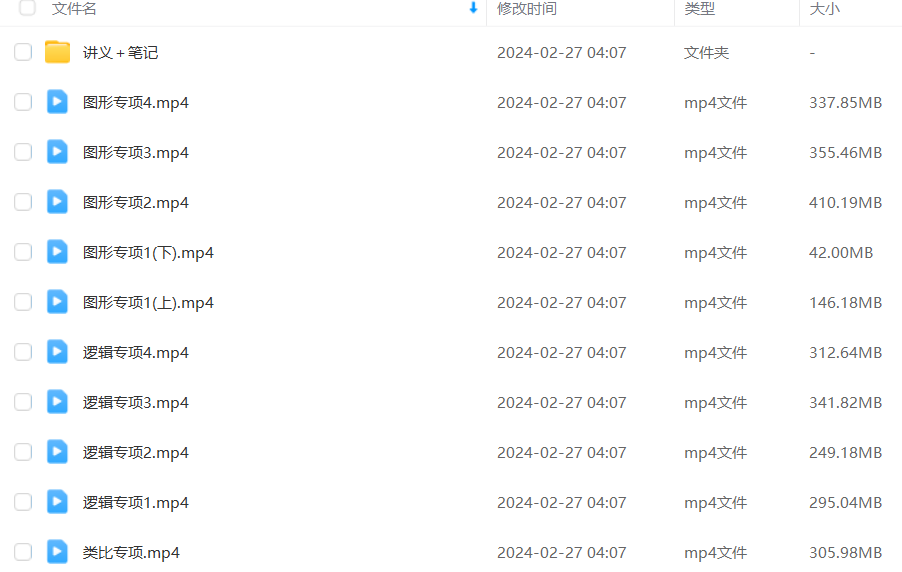Click the video icon for 逻辑专项1.mp4
The height and width of the screenshot is (572, 902).
[x=57, y=502]
